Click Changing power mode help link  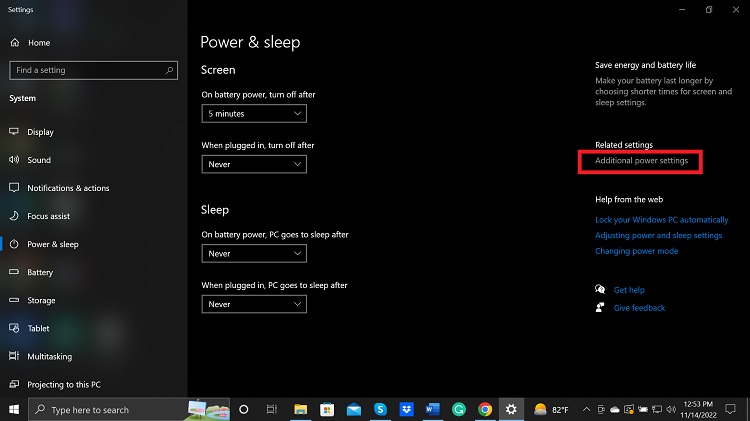tap(636, 251)
